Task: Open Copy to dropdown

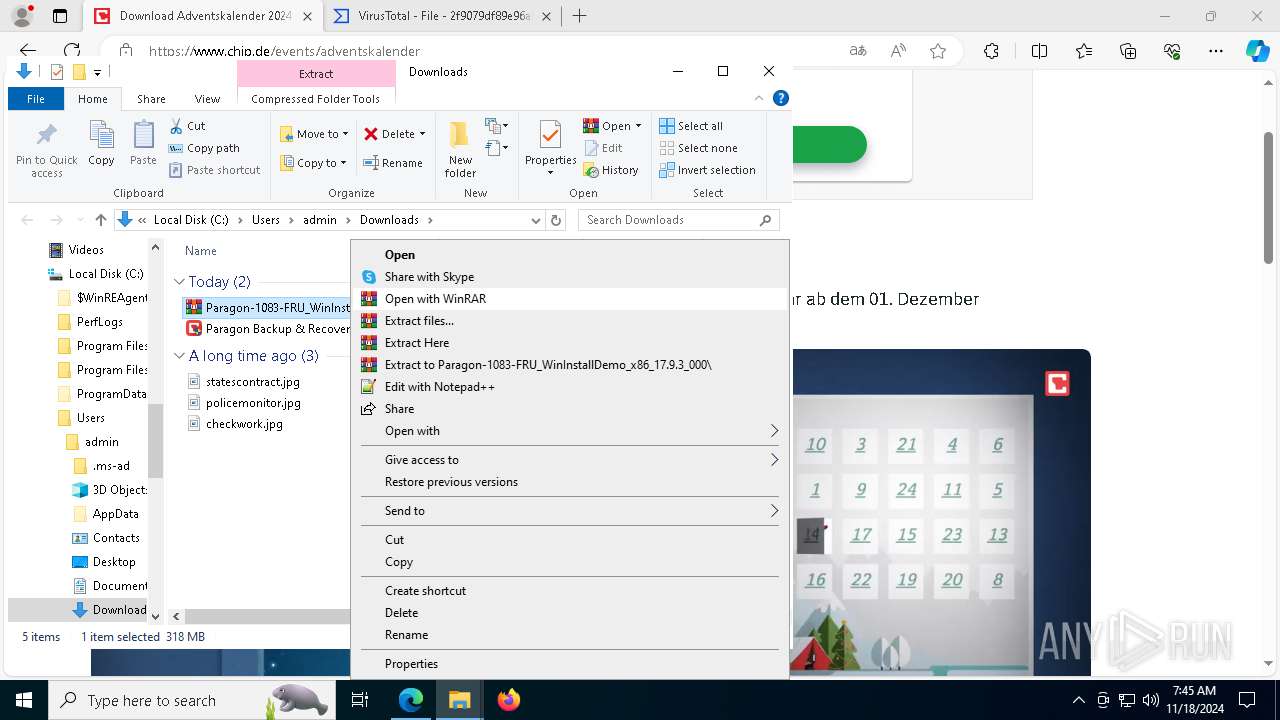Action: 314,163
